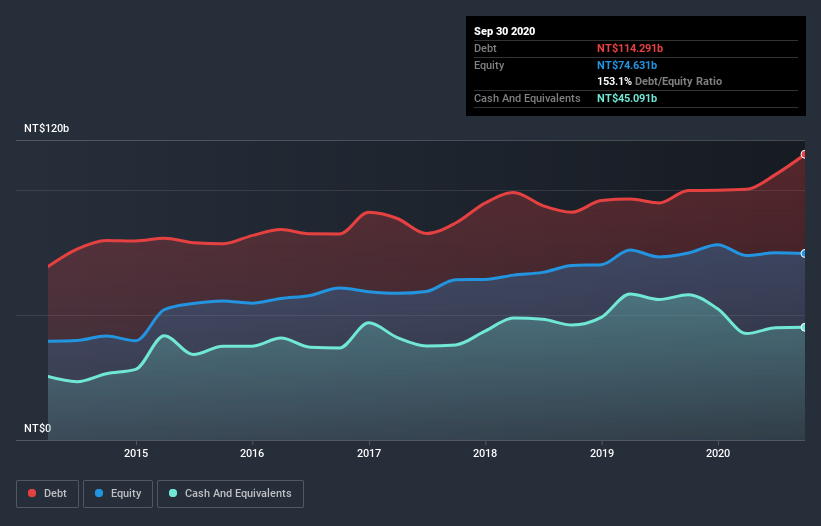821x526 pixels.
Task: Click the 2020 x-axis label
Action: coord(718,453)
